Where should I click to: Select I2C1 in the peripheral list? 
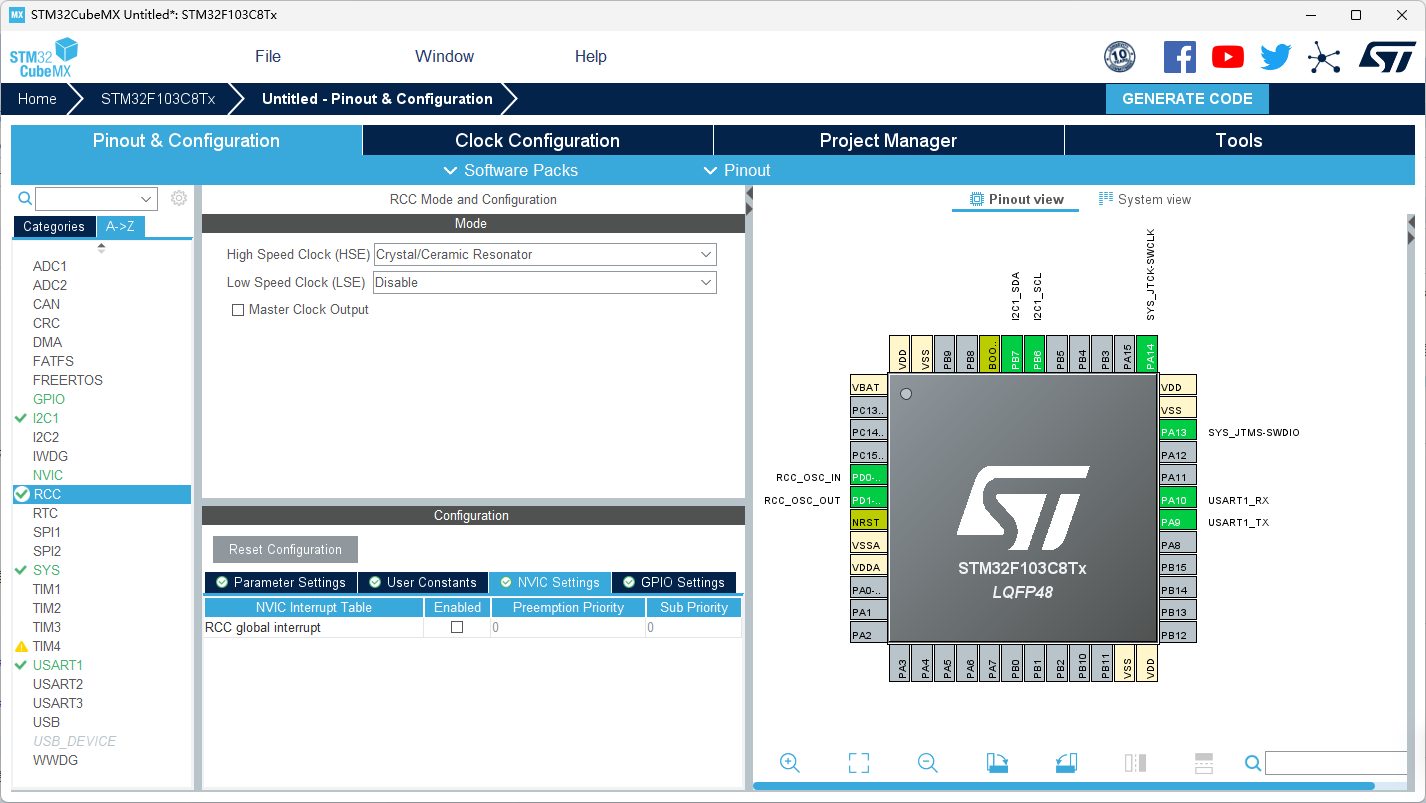pos(46,418)
